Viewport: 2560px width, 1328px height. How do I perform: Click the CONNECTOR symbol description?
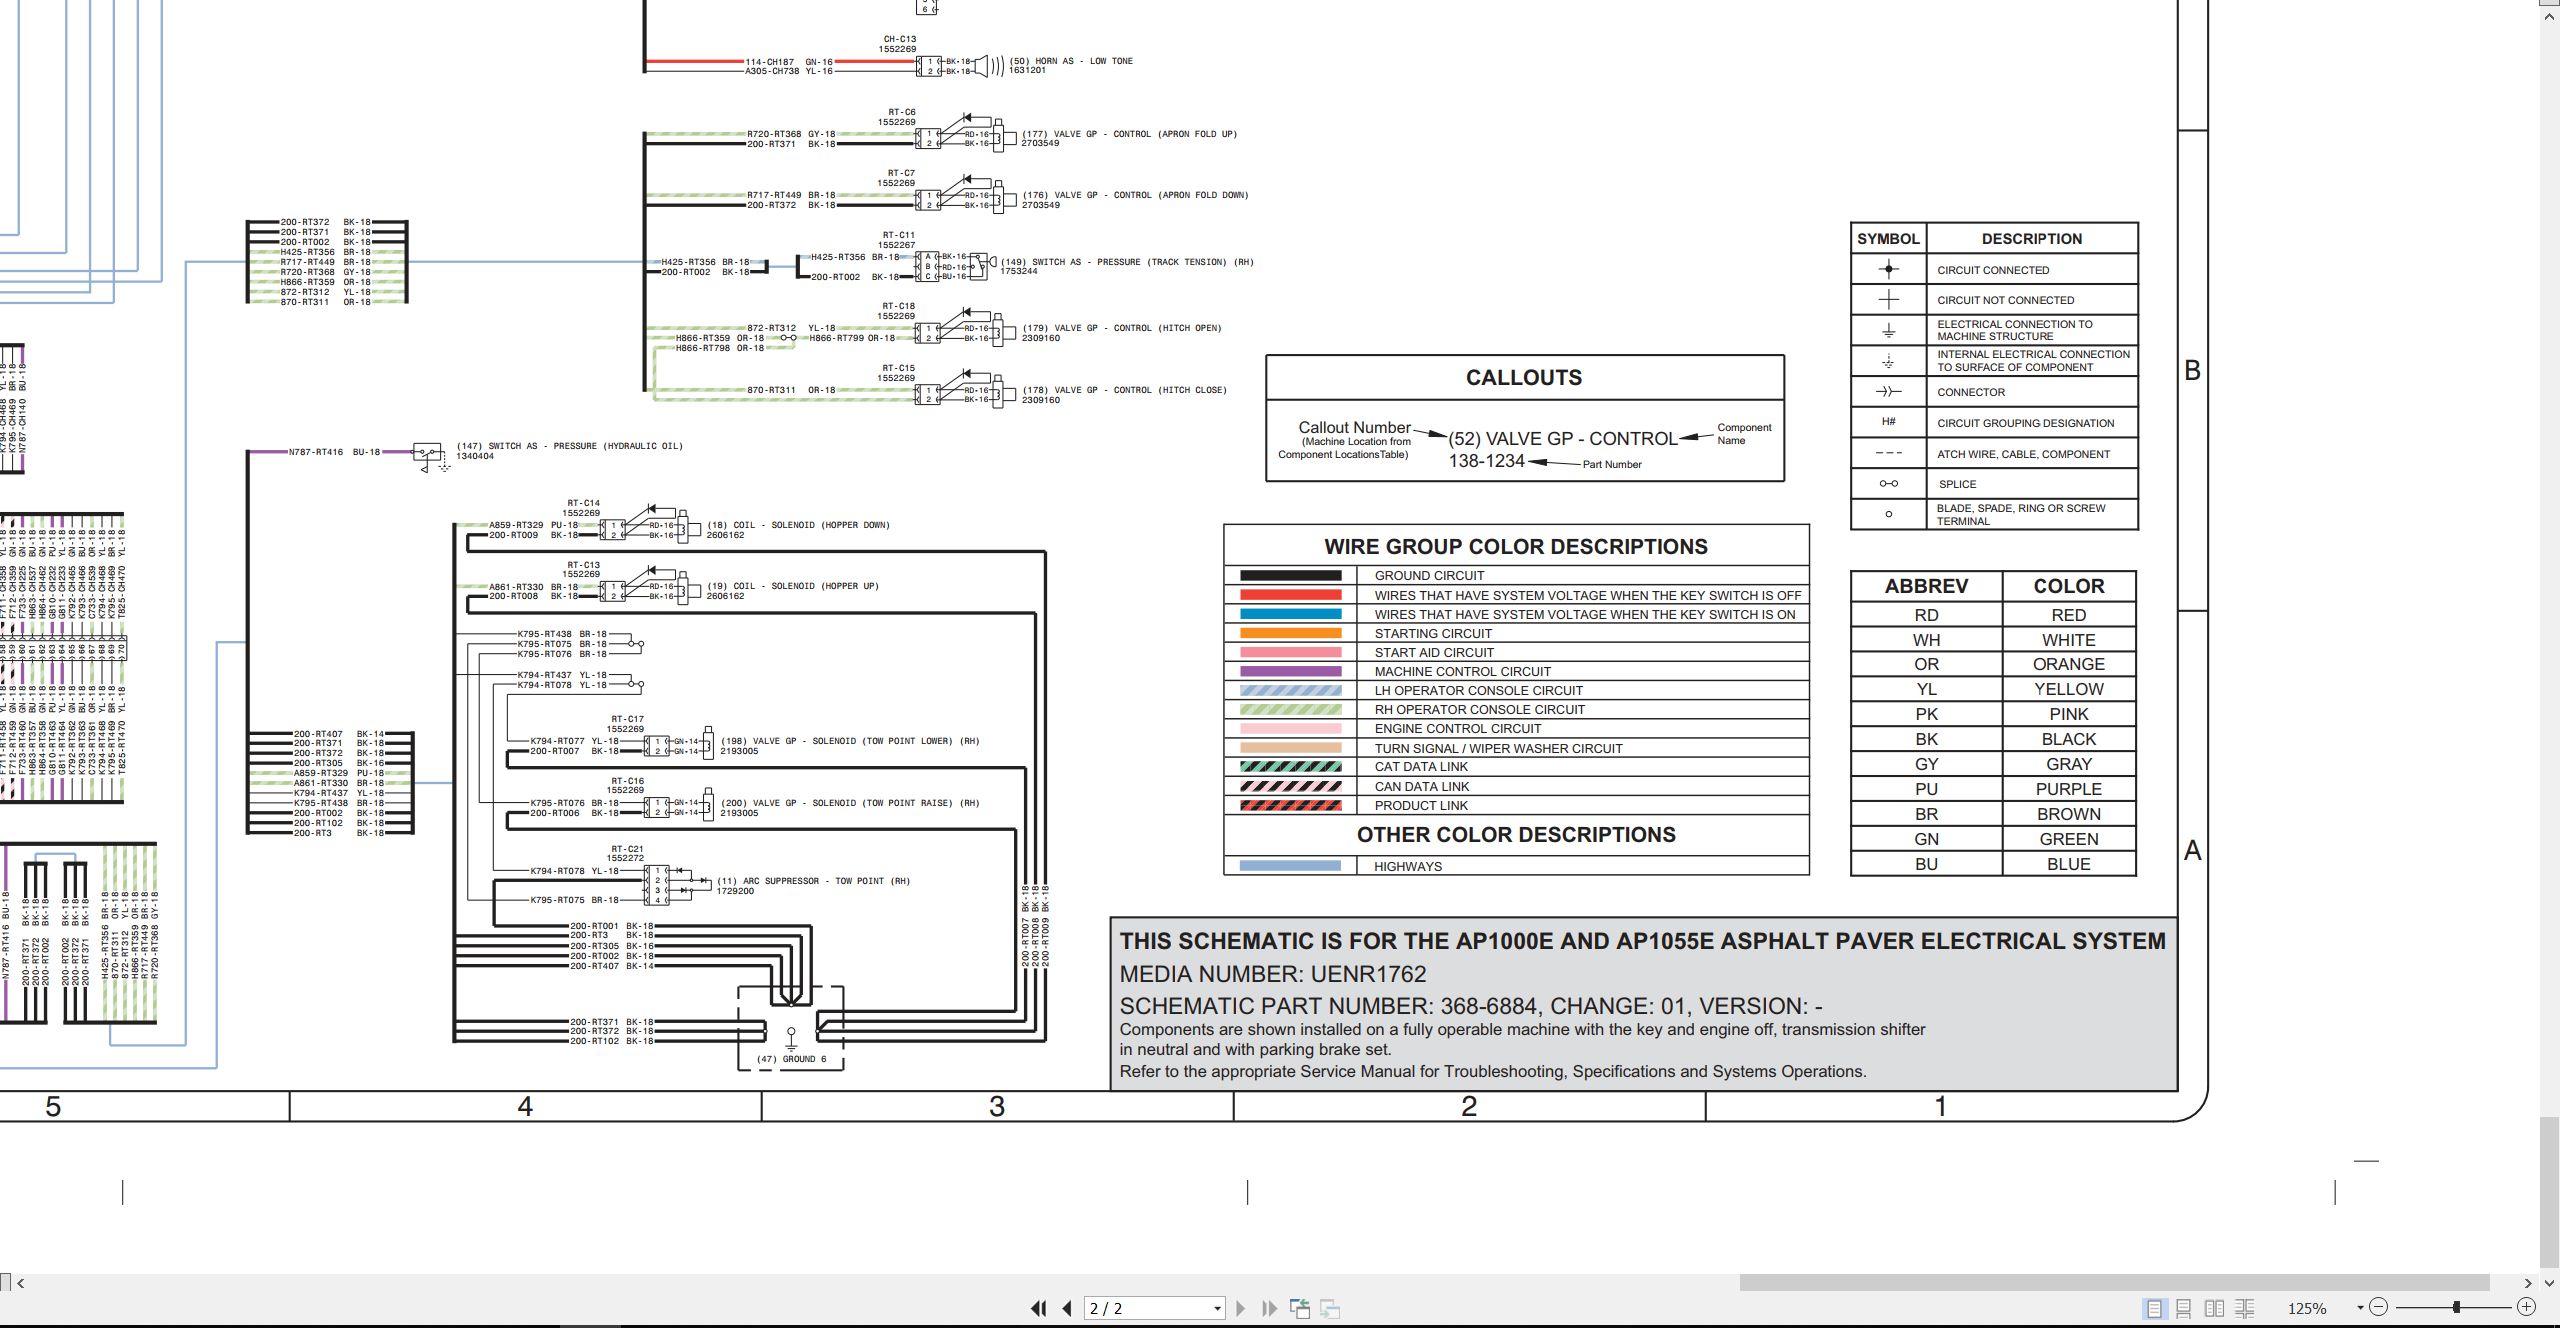[1971, 392]
